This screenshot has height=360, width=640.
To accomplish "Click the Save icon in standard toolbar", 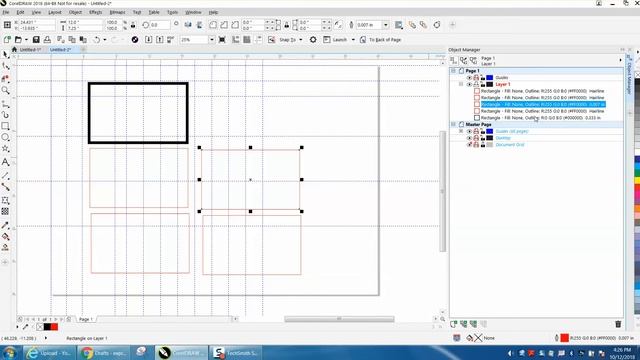I will (36, 40).
